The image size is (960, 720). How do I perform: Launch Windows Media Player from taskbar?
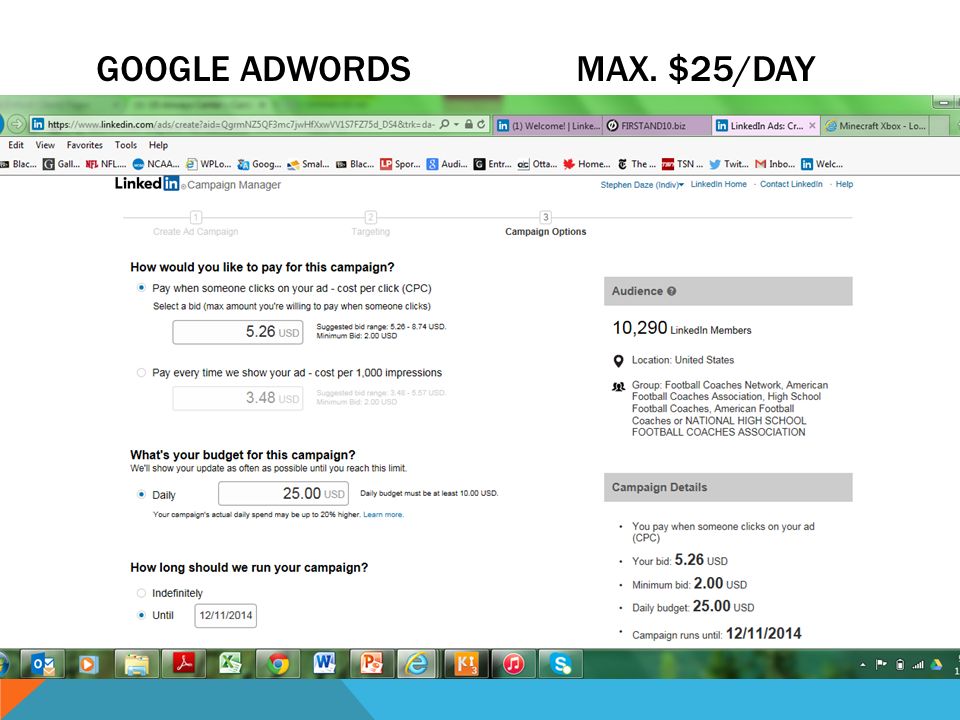88,664
